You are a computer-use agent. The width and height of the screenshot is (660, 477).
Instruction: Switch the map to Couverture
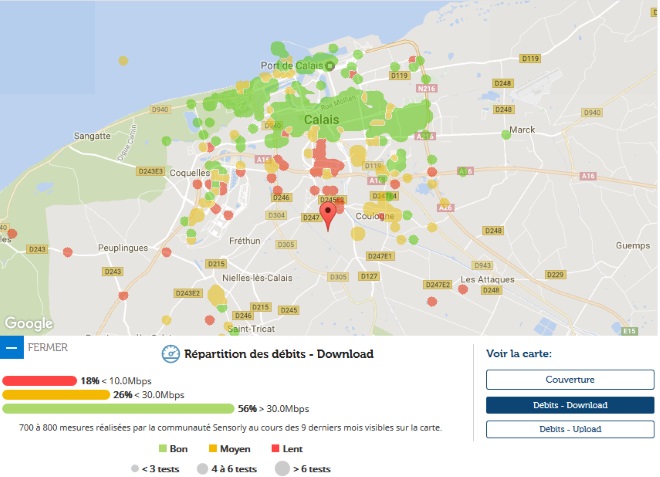570,380
